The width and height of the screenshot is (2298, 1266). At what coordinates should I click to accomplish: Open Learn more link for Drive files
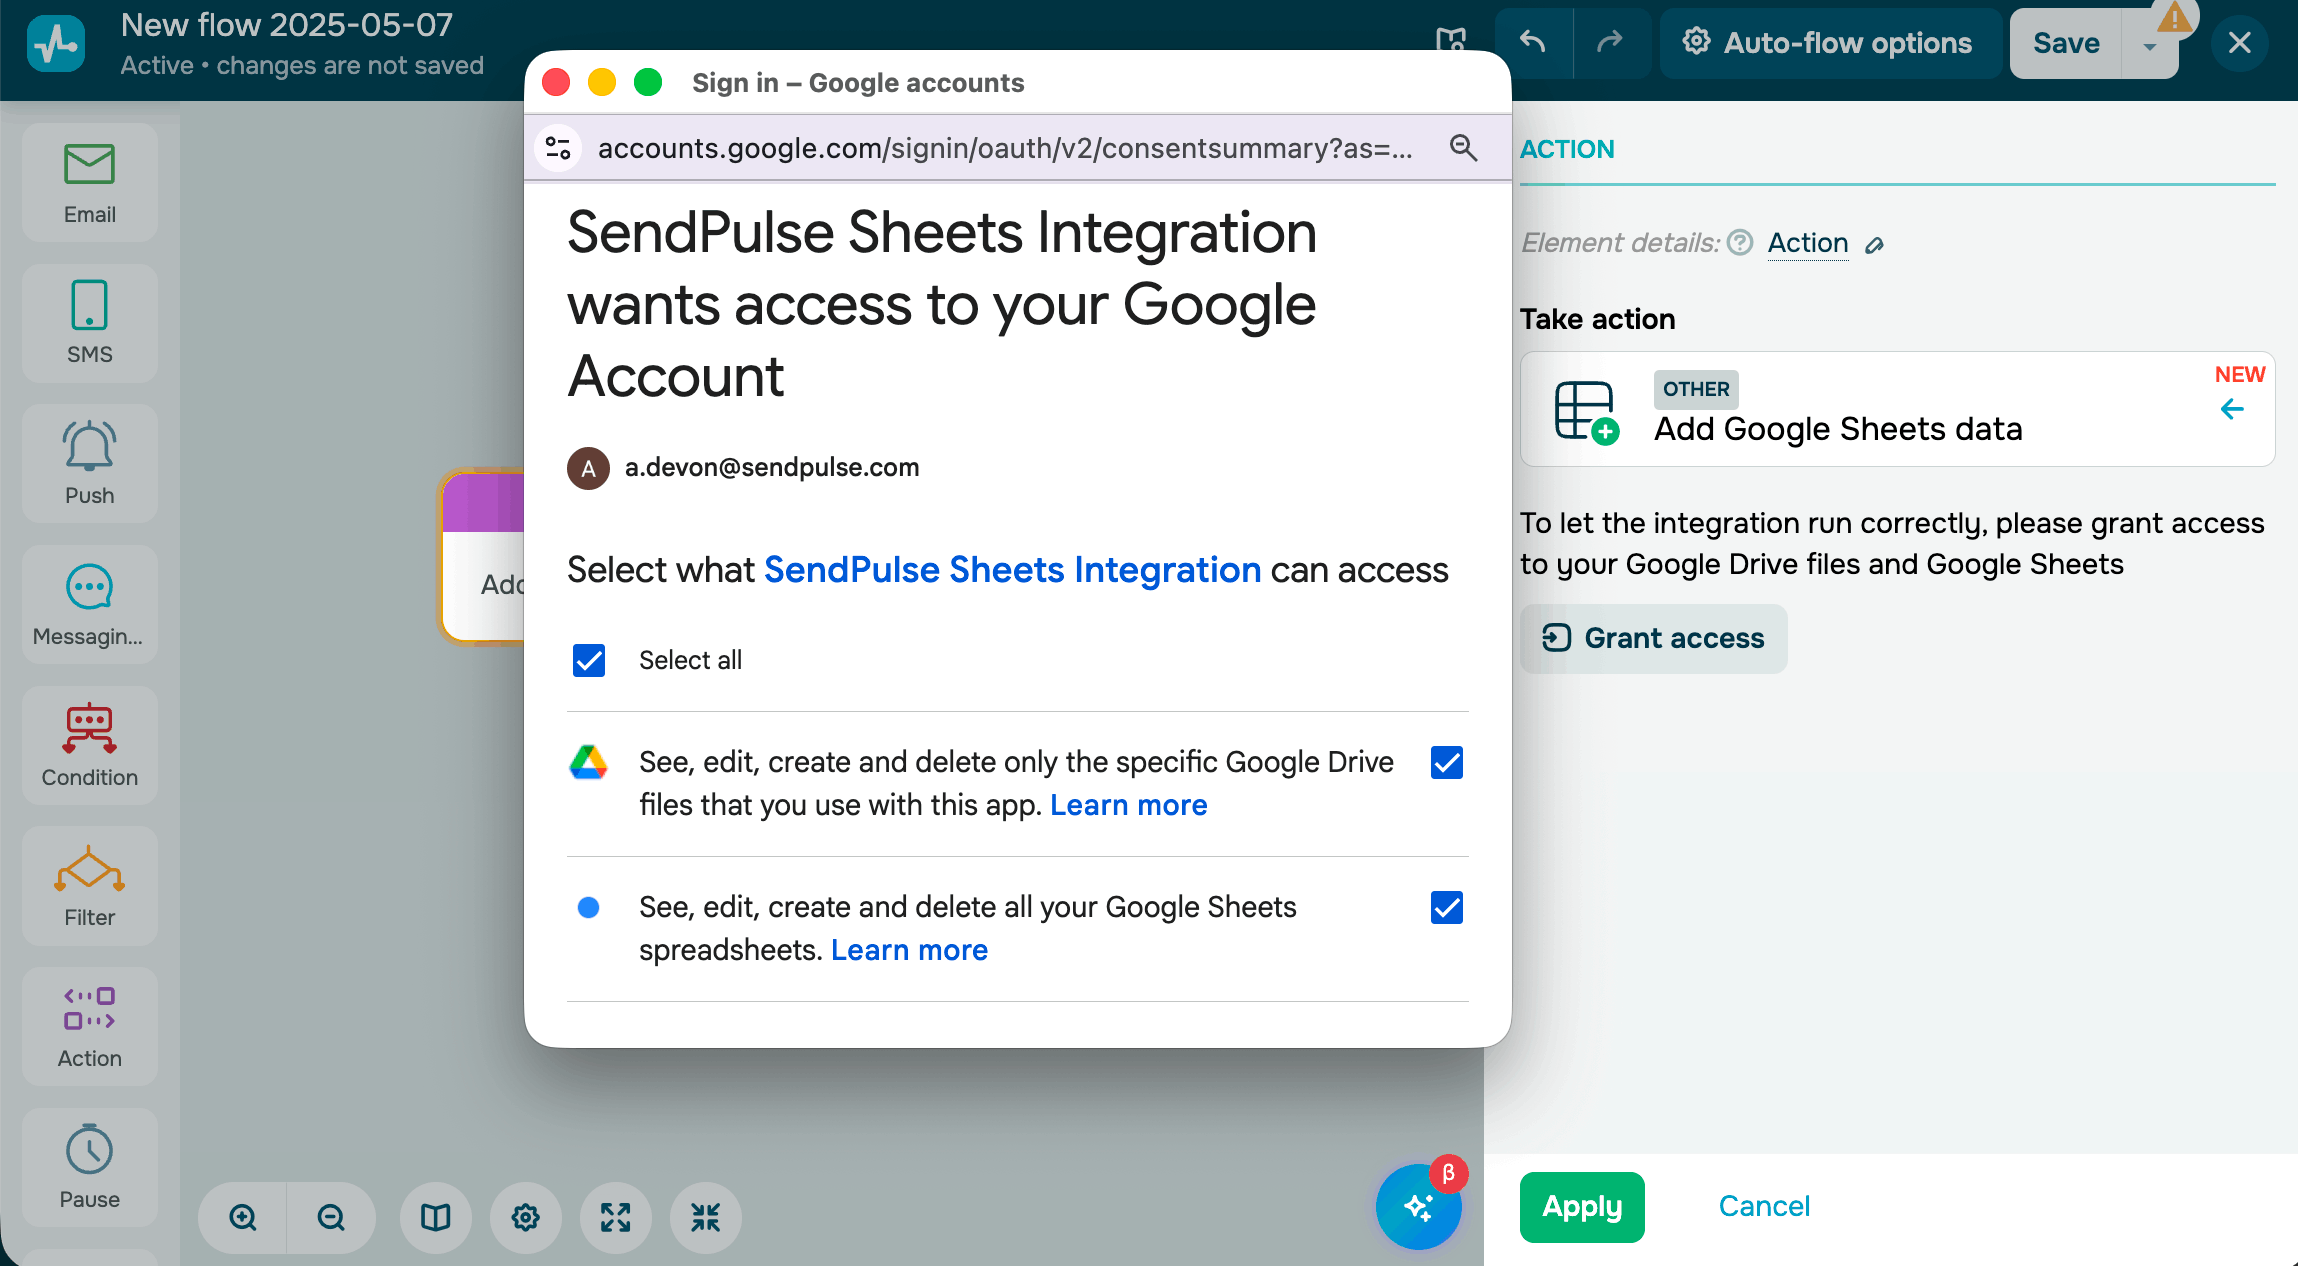coord(1128,805)
